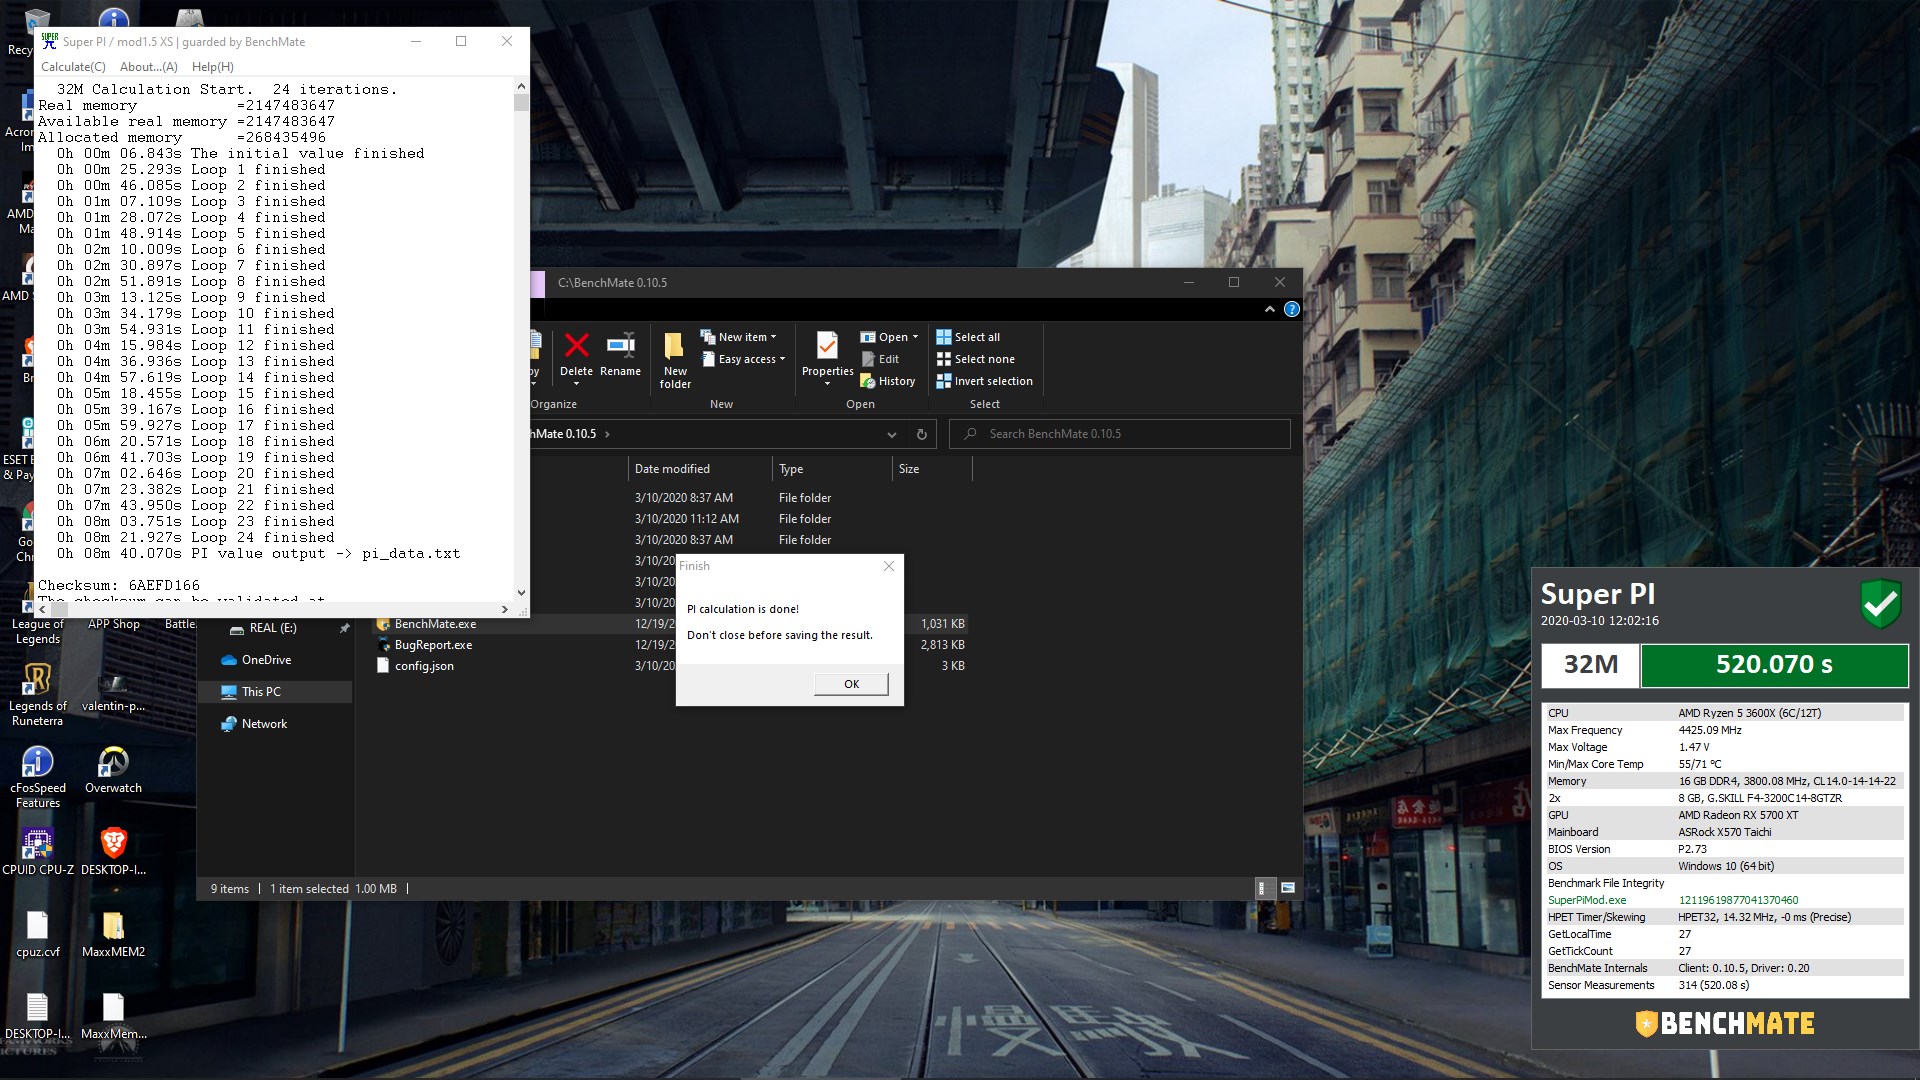Select config.json file

(424, 666)
